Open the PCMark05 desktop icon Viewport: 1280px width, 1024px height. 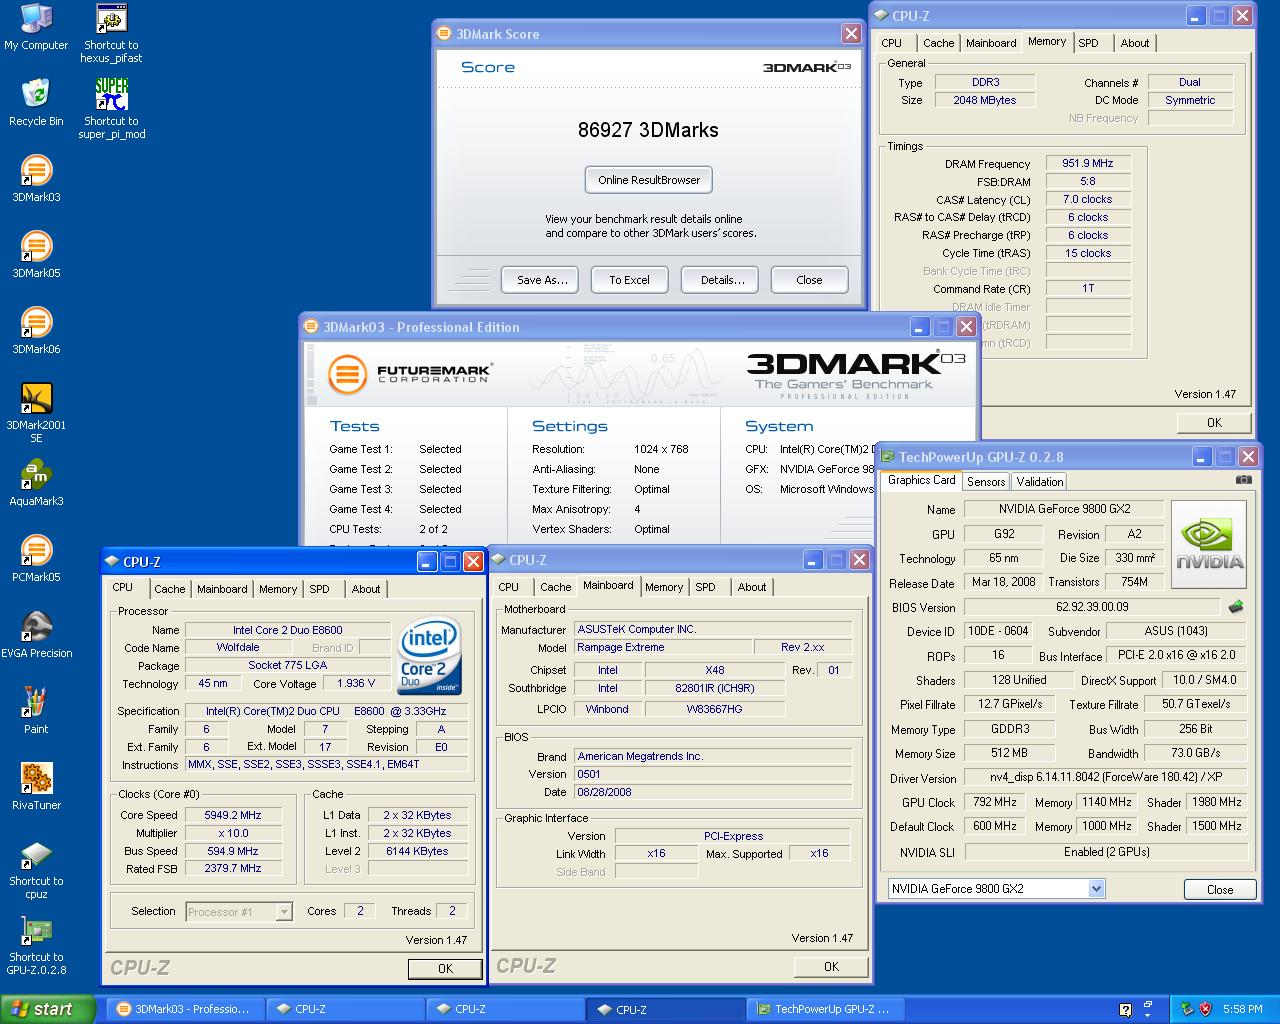[36, 559]
